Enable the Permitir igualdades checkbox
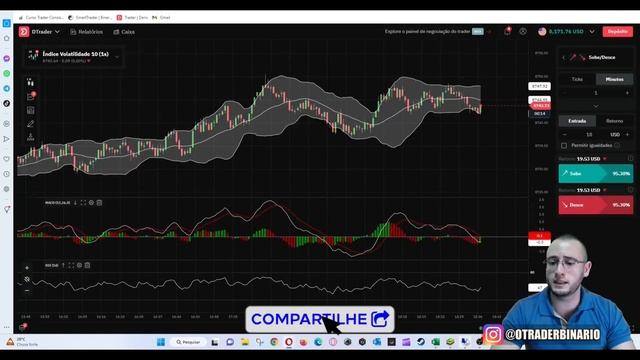 point(564,145)
